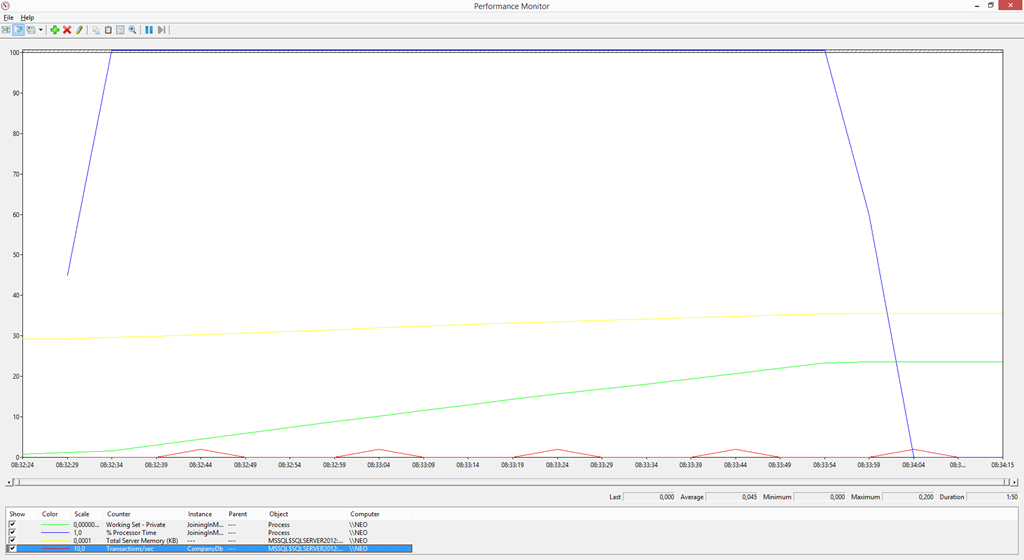Viewport: 1024px width, 560px height.
Task: Select the Transactions/sec counter row
Action: [x=130, y=549]
